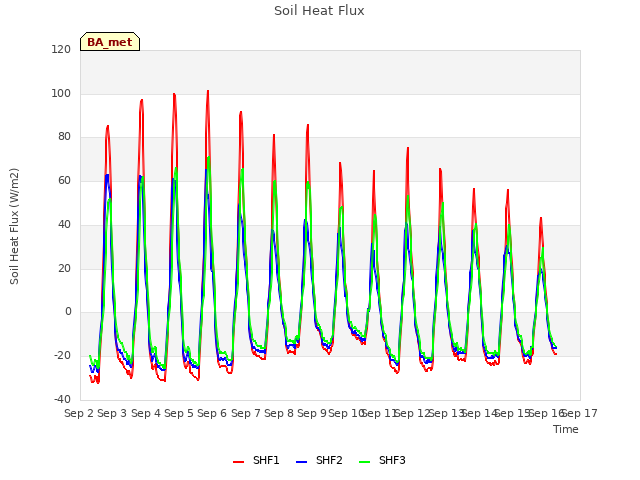The width and height of the screenshot is (640, 480).
Task: Click the red SHF1 peak on Sep 2
Action: point(108,126)
